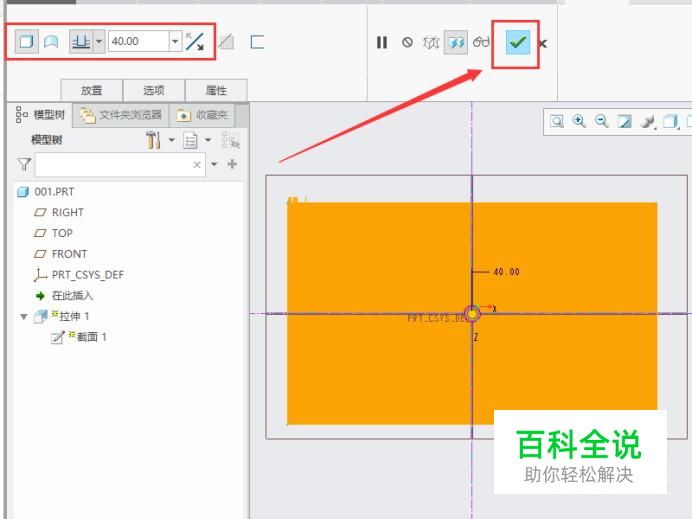Viewport: 692px width, 519px height.
Task: Open the 属性 tab
Action: [216, 90]
